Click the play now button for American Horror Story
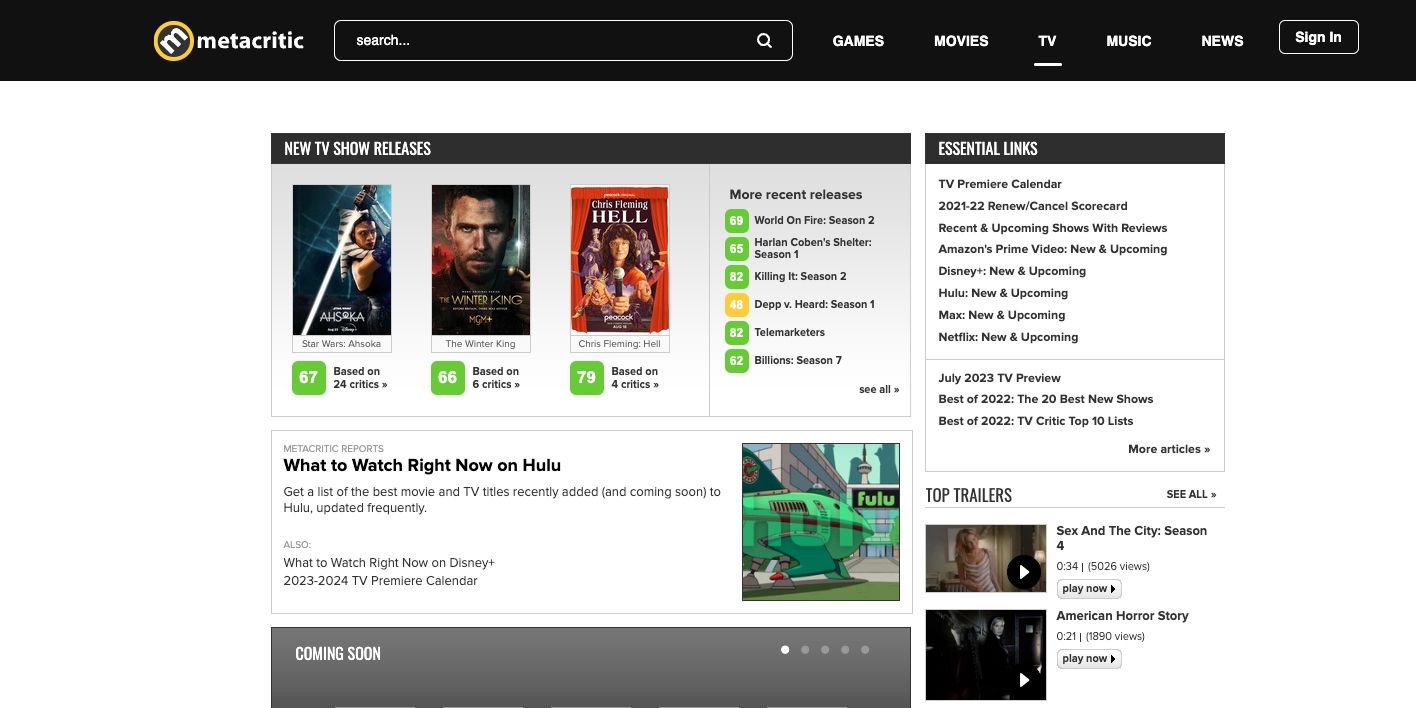Screen dimensions: 1416x708 1088,658
